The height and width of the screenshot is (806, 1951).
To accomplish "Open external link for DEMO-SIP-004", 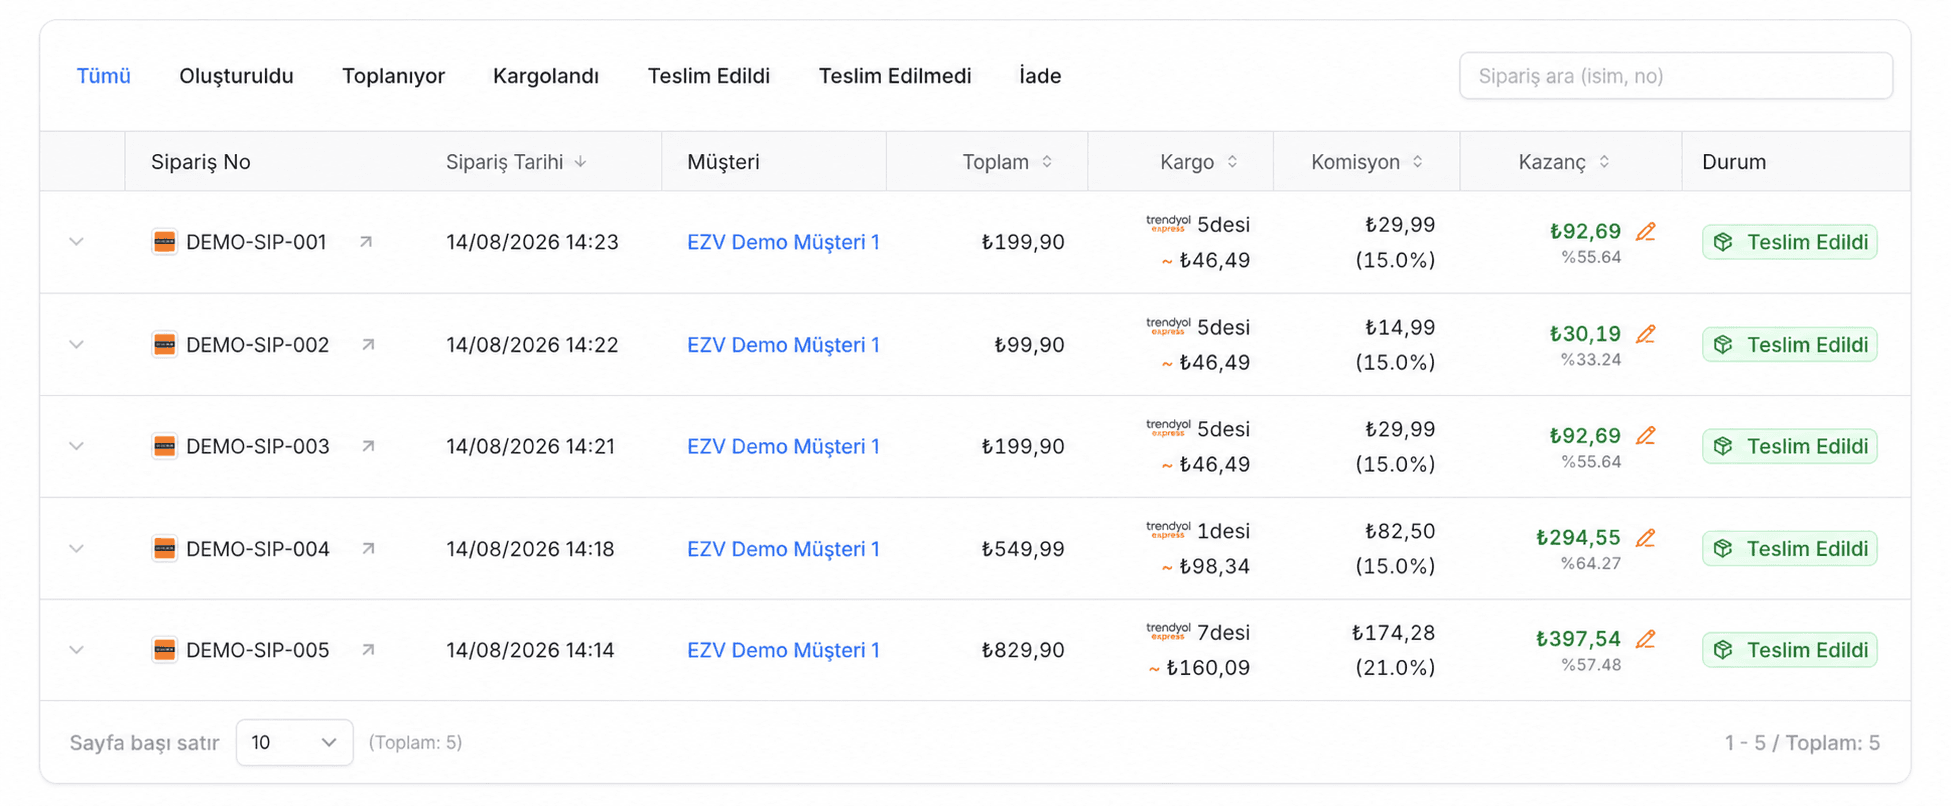I will coord(368,548).
